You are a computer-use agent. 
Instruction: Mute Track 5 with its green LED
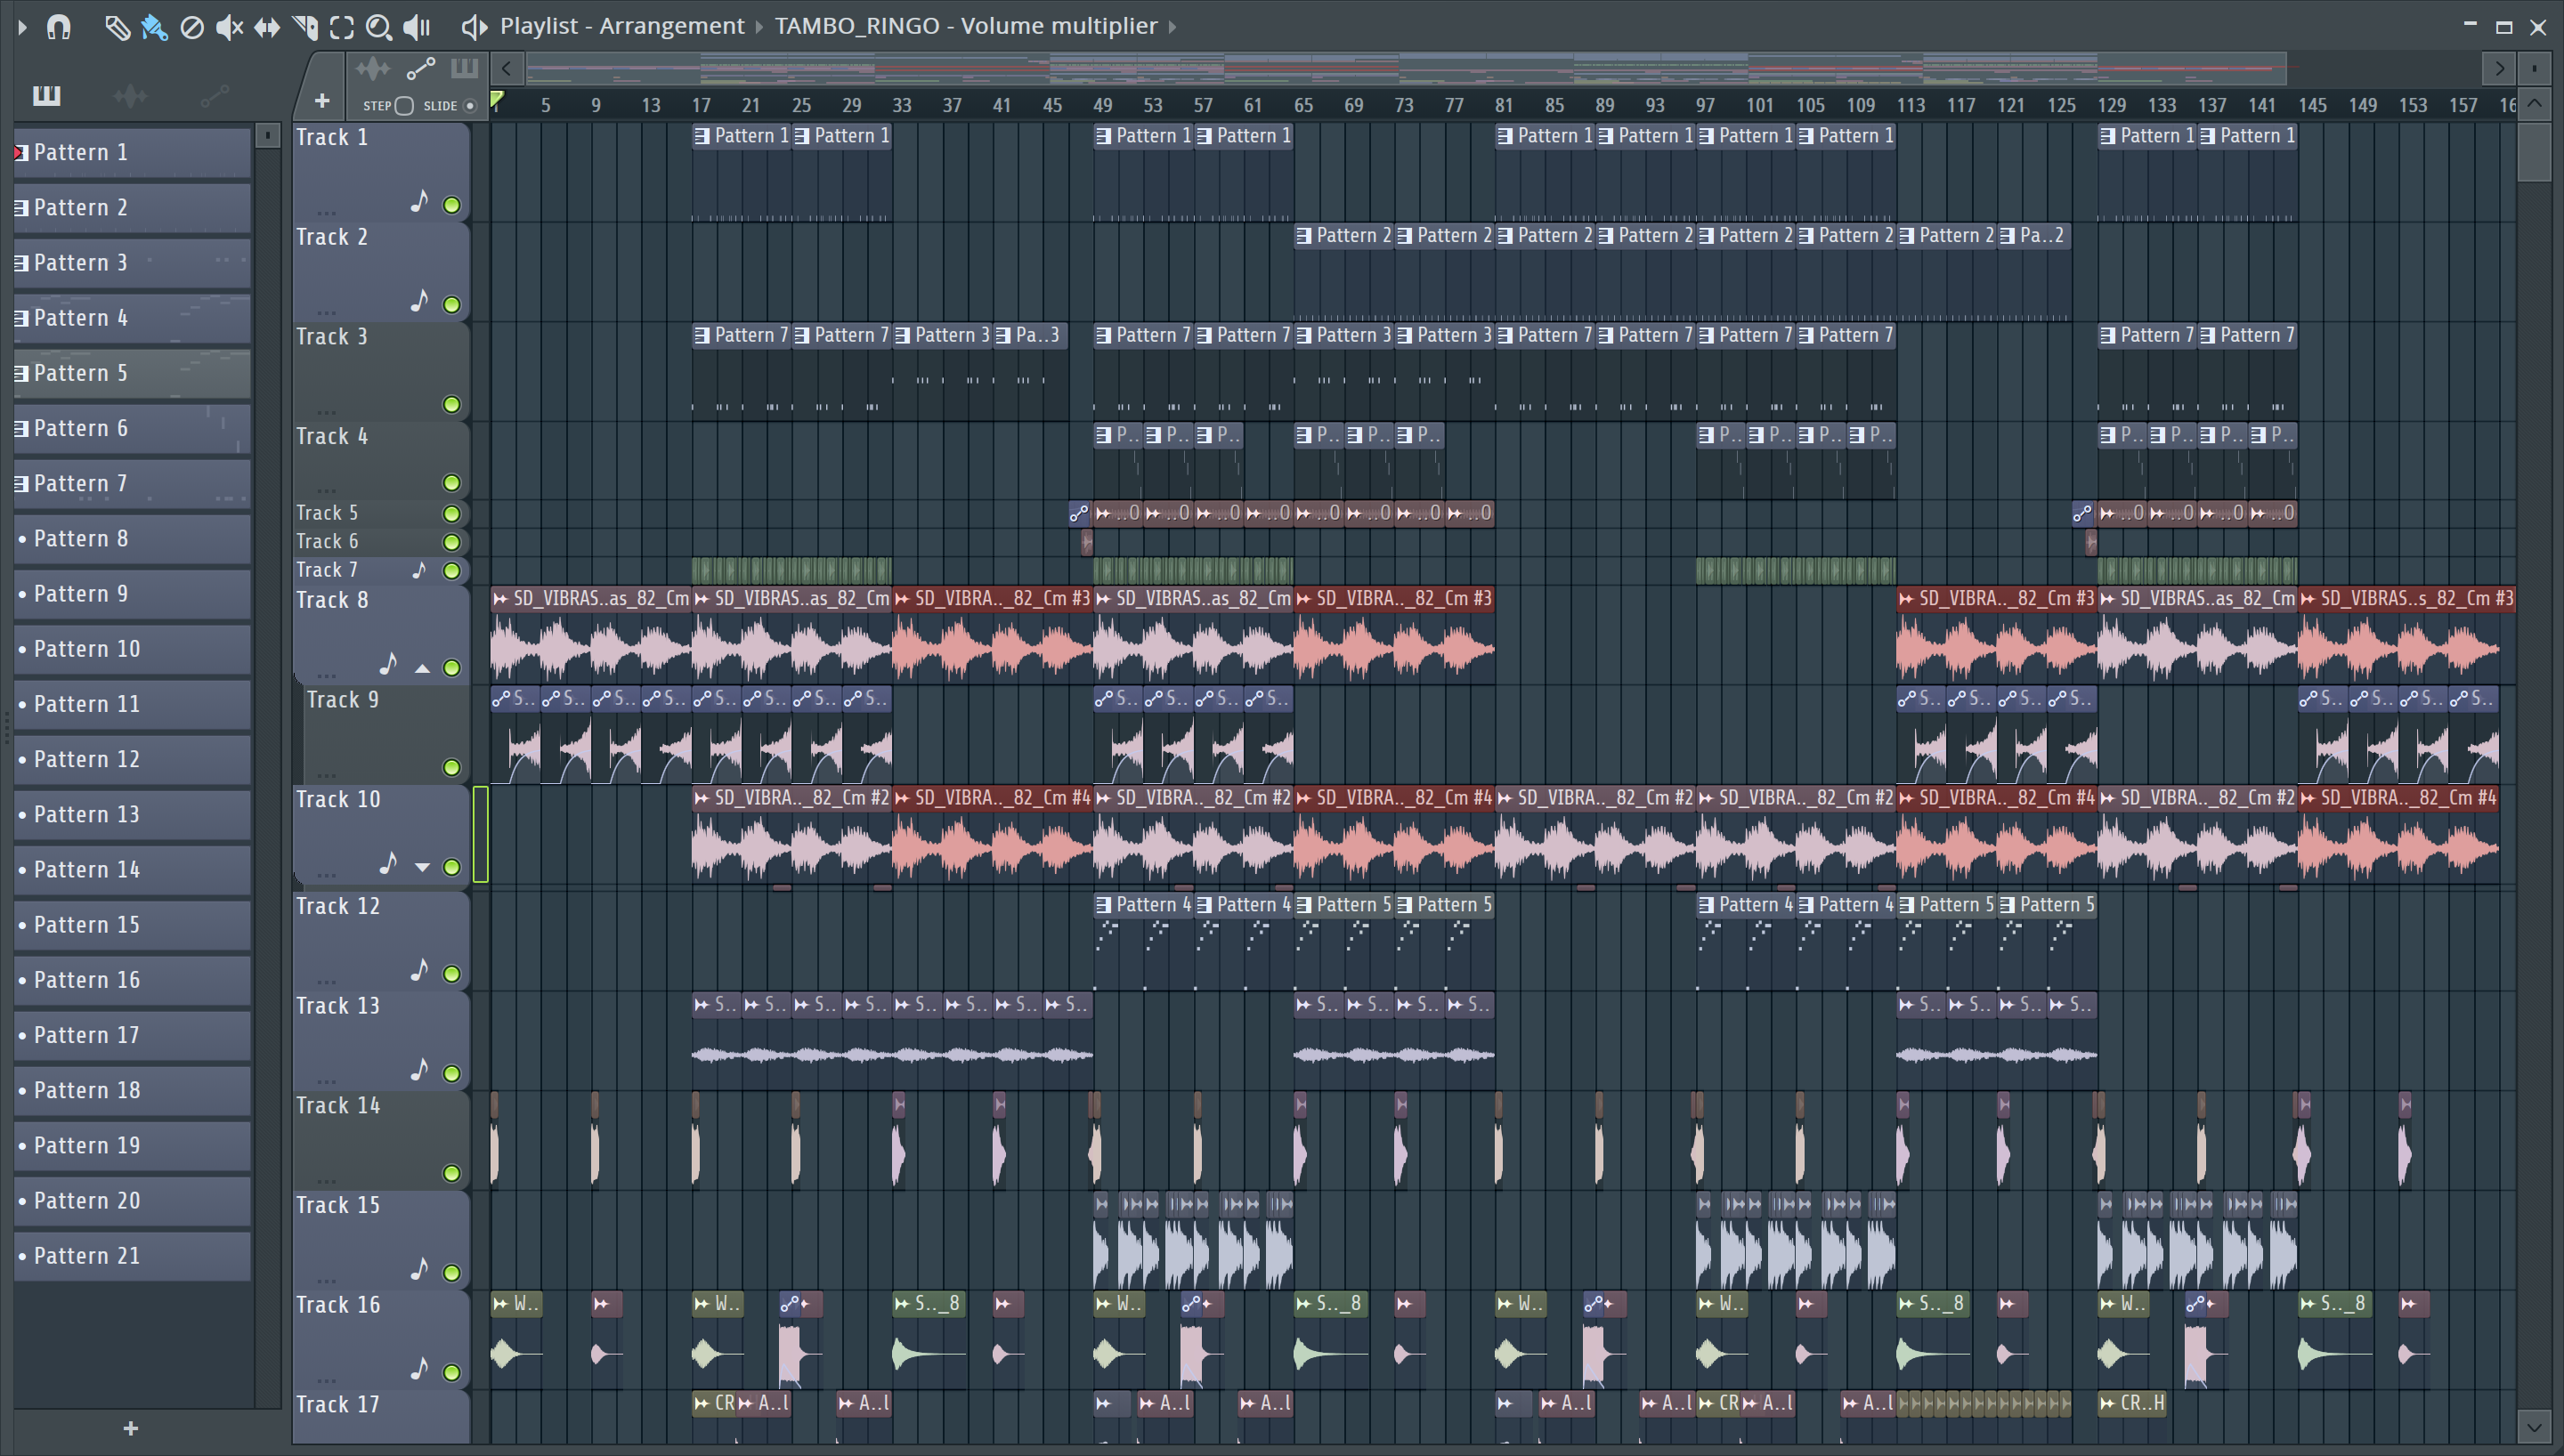[x=452, y=514]
